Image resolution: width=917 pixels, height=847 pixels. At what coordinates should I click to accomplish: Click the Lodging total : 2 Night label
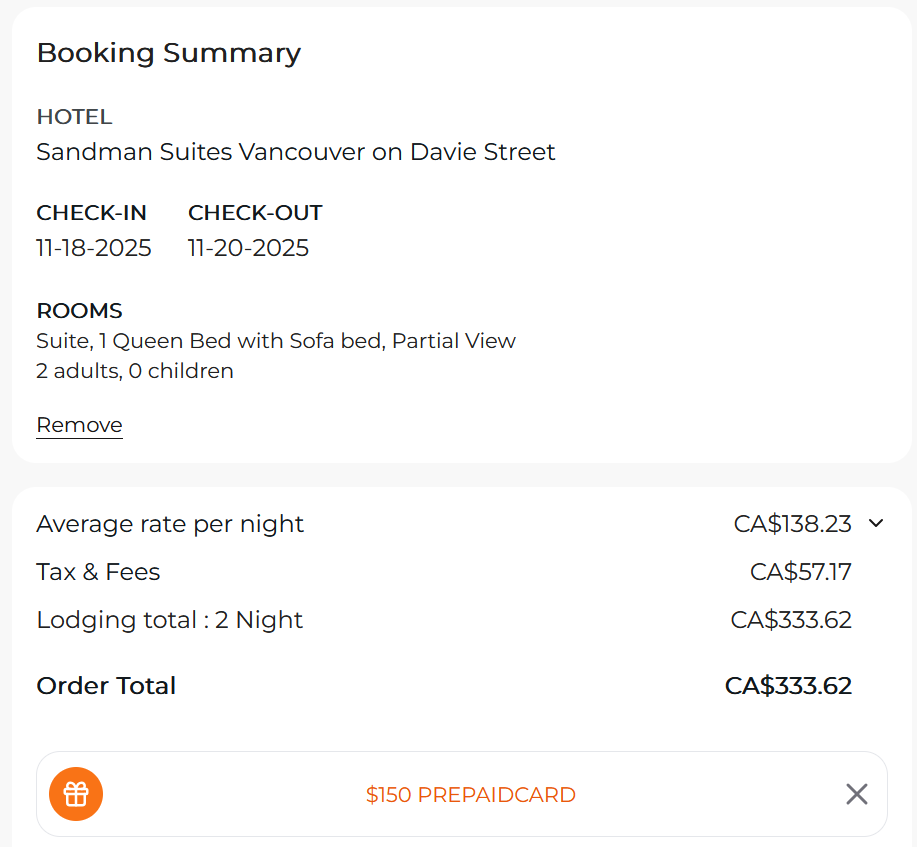169,620
